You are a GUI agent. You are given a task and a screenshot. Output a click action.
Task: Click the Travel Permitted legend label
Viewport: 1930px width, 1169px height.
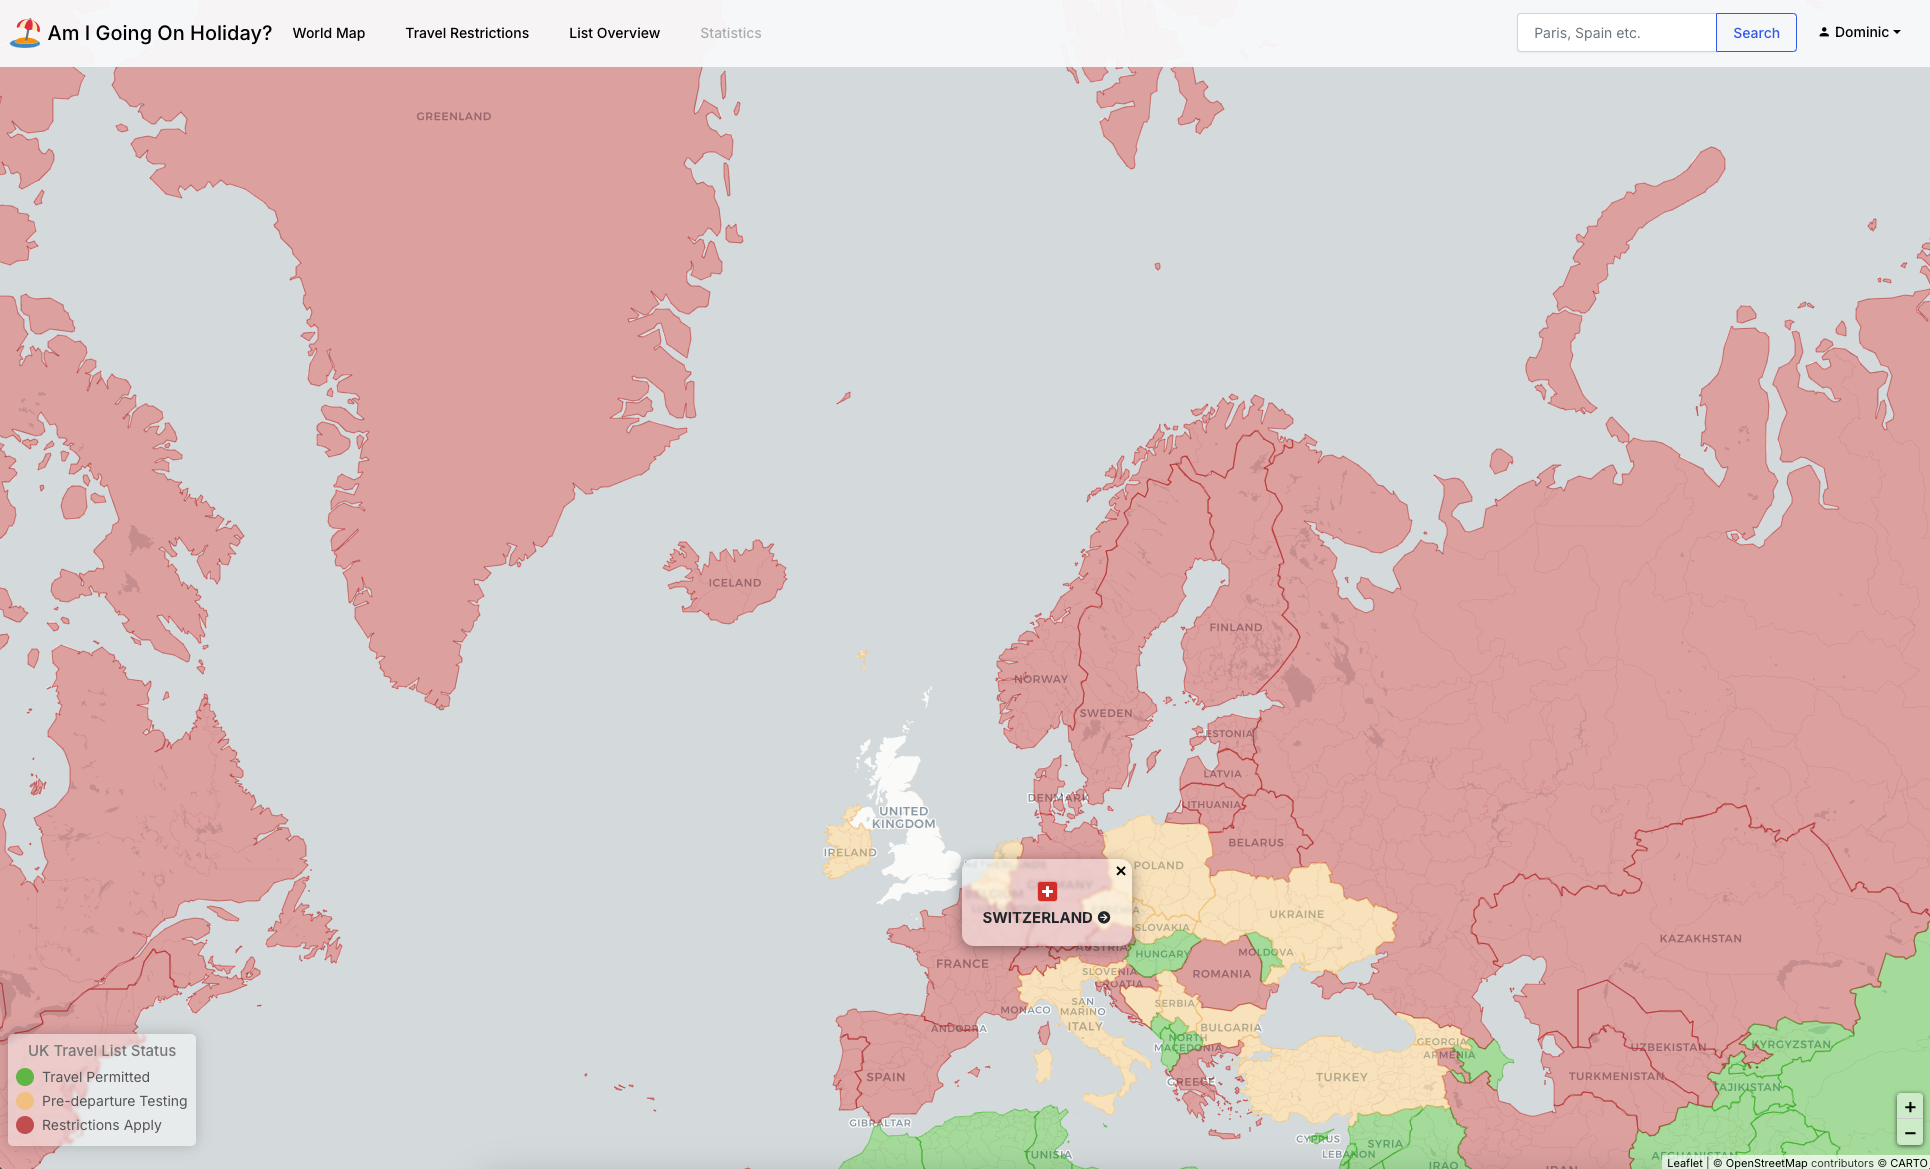coord(96,1077)
